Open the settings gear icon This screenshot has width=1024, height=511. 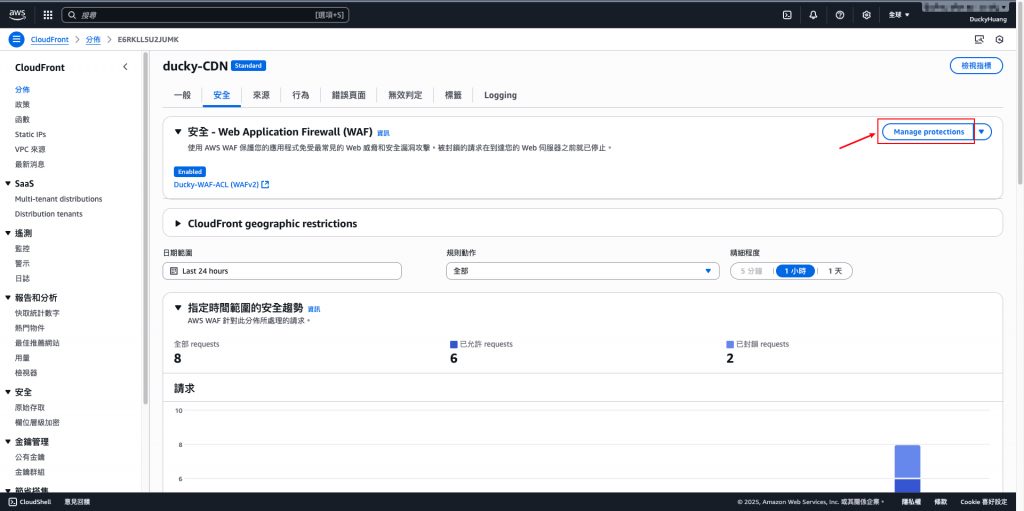(867, 14)
